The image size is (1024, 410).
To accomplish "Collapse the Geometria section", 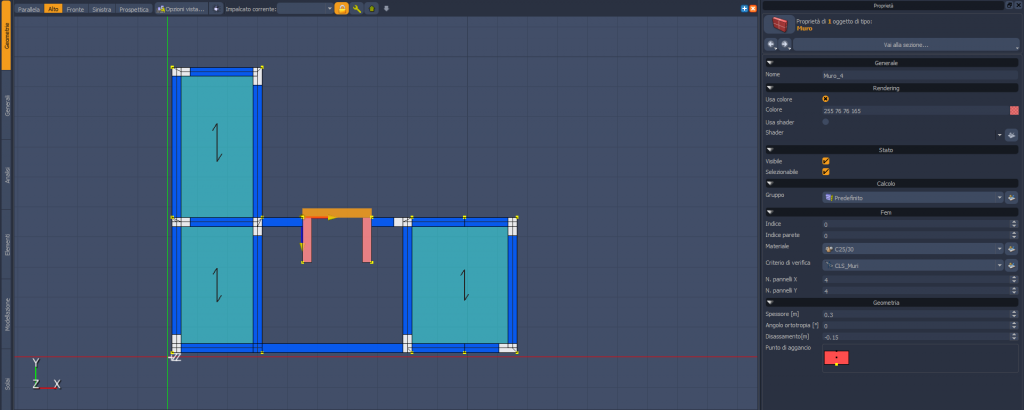I will point(771,302).
